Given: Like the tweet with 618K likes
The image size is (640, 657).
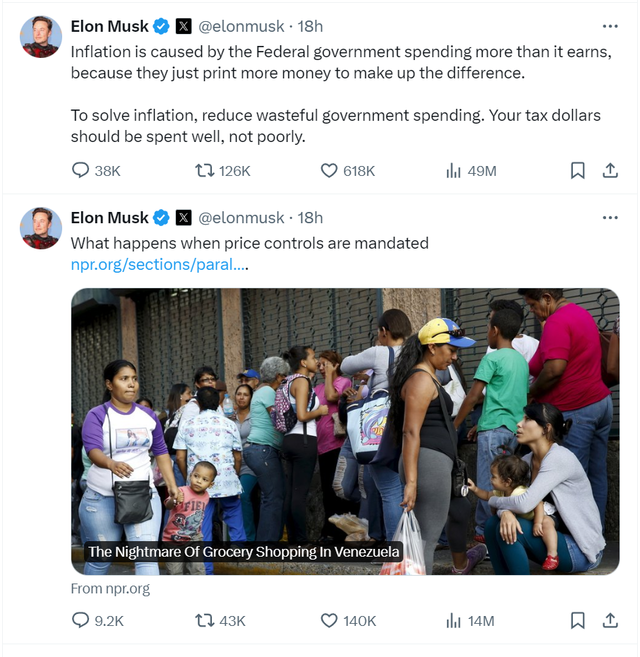Looking at the screenshot, I should [x=347, y=171].
